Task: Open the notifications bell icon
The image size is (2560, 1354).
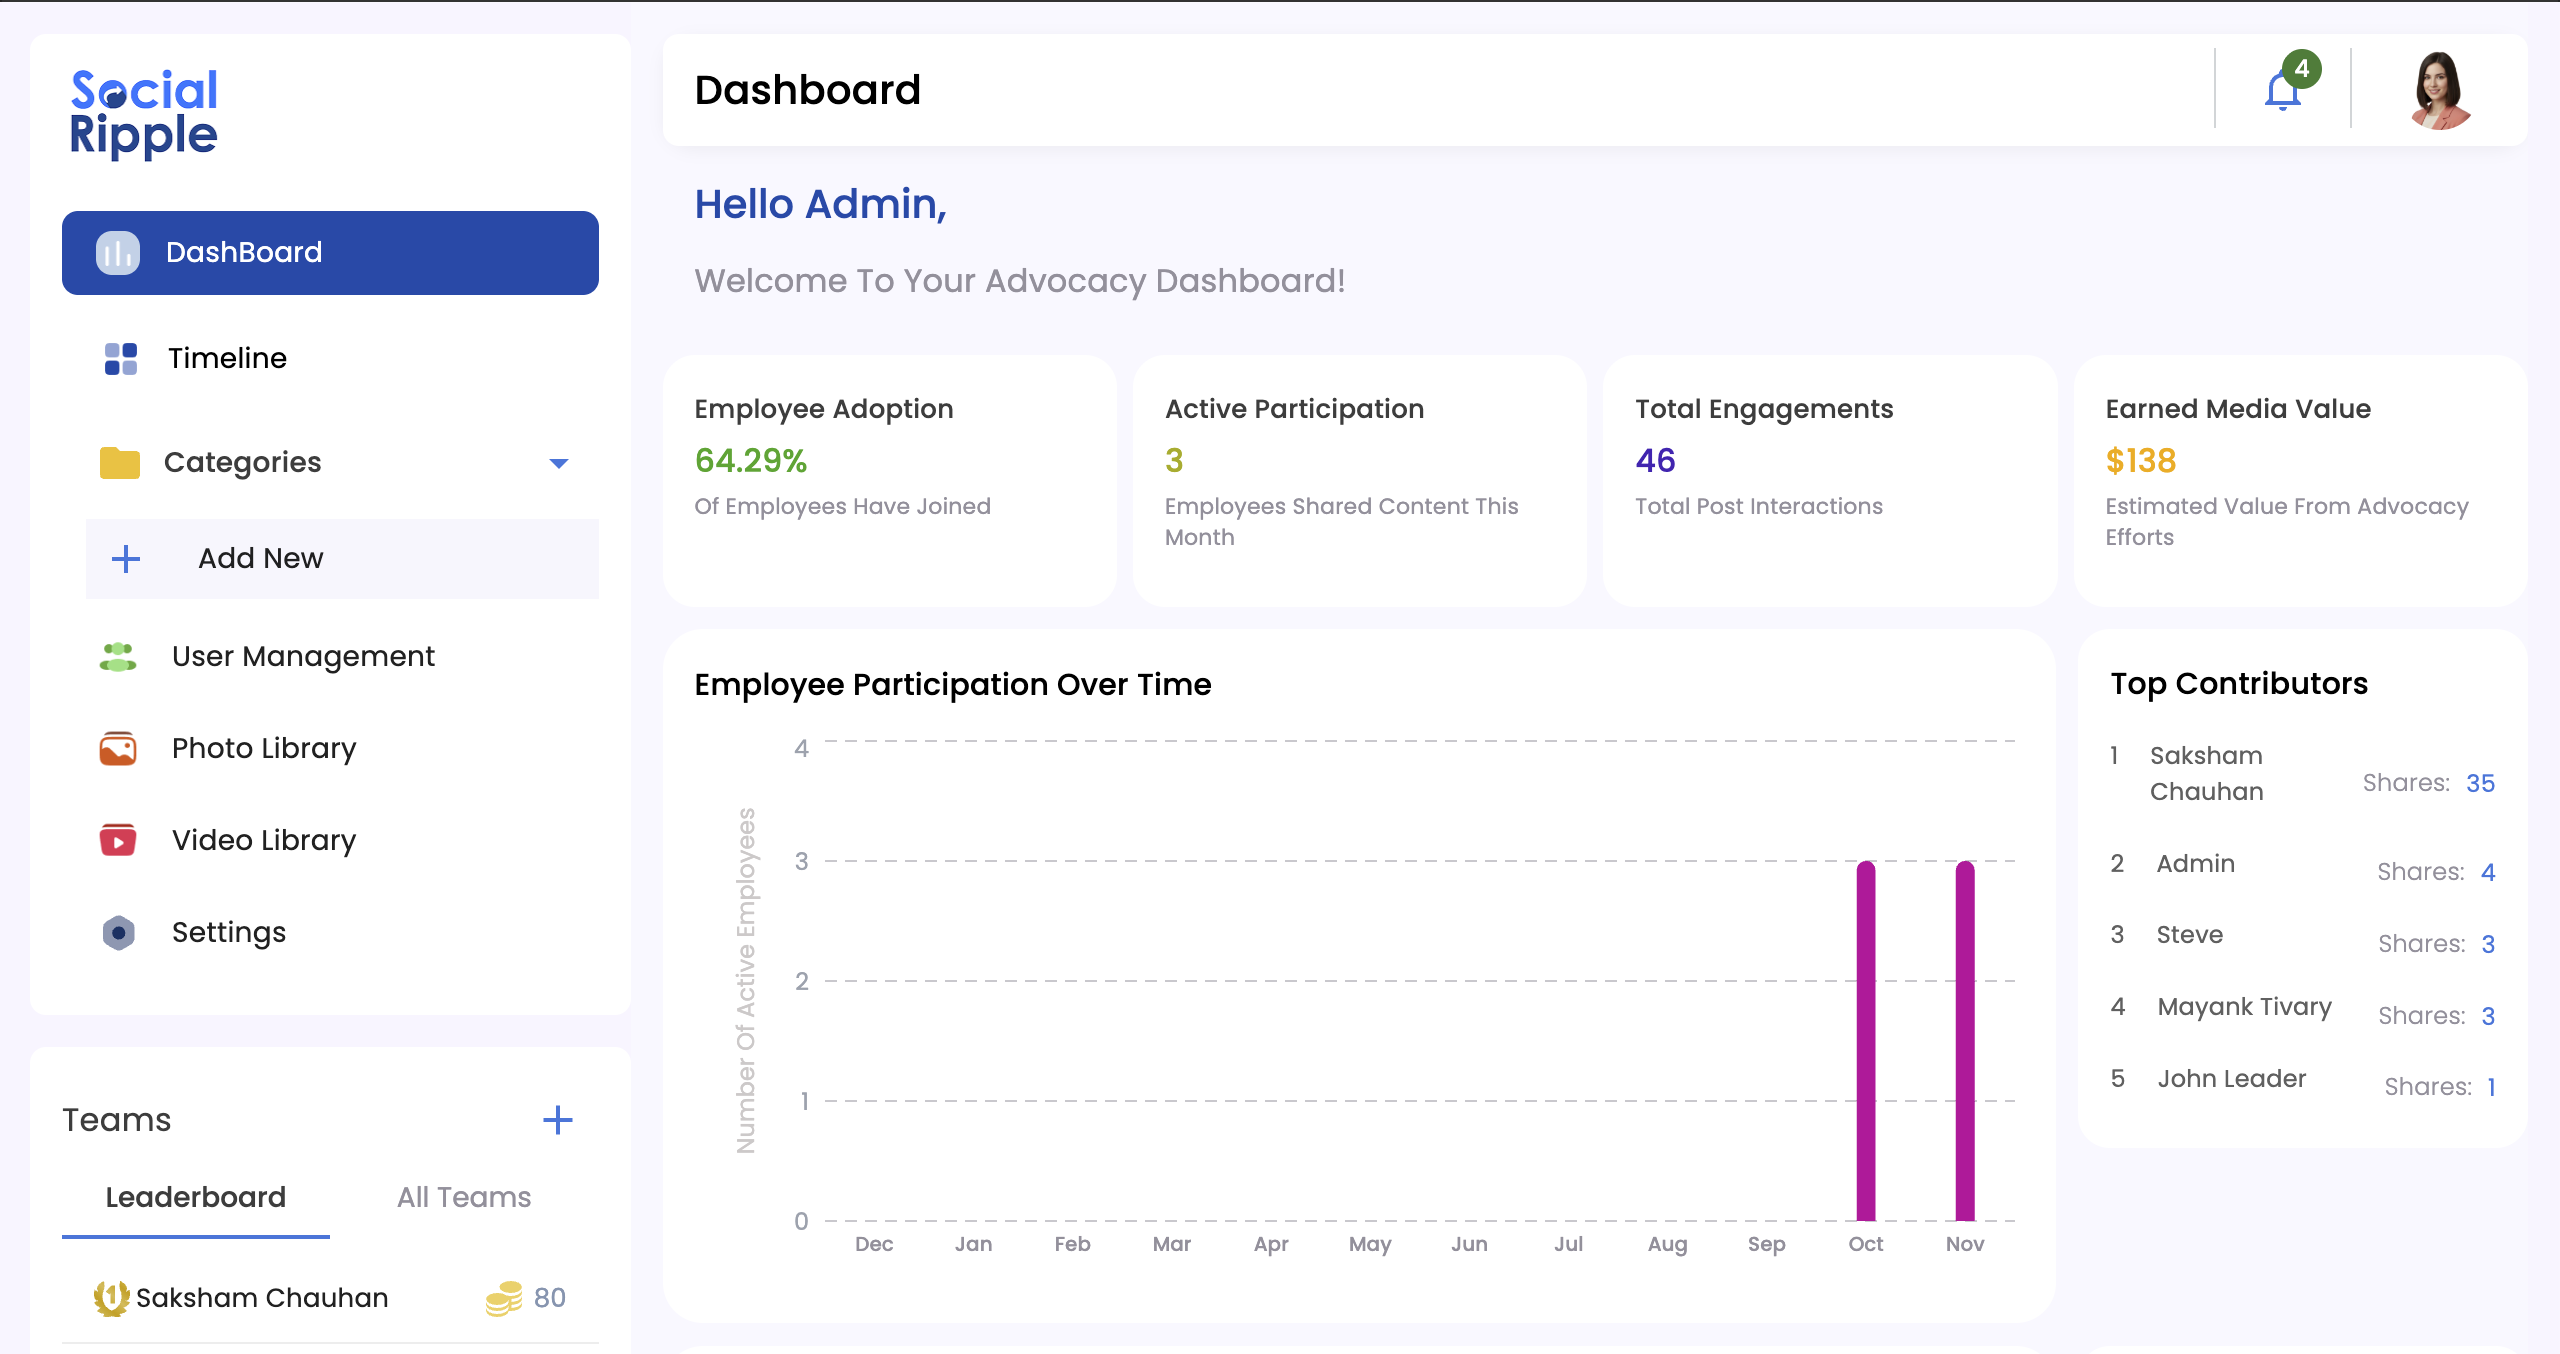Action: 2283,91
